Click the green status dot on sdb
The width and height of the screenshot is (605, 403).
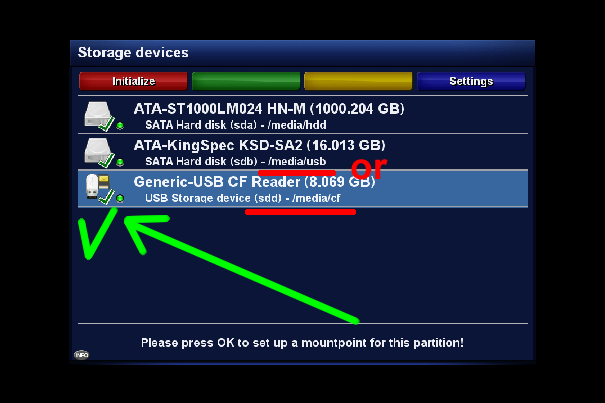[120, 162]
